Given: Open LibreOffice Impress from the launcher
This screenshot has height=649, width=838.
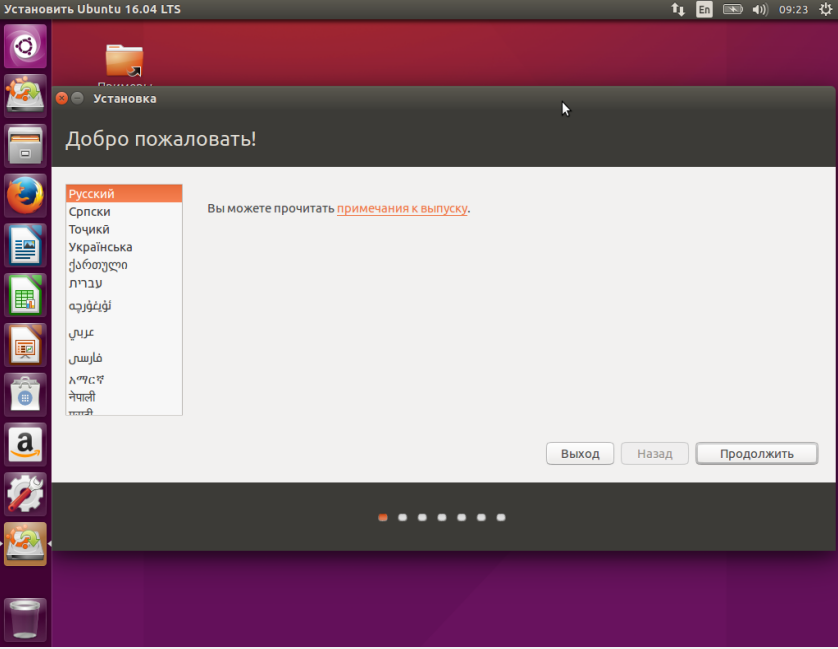Looking at the screenshot, I should [25, 345].
